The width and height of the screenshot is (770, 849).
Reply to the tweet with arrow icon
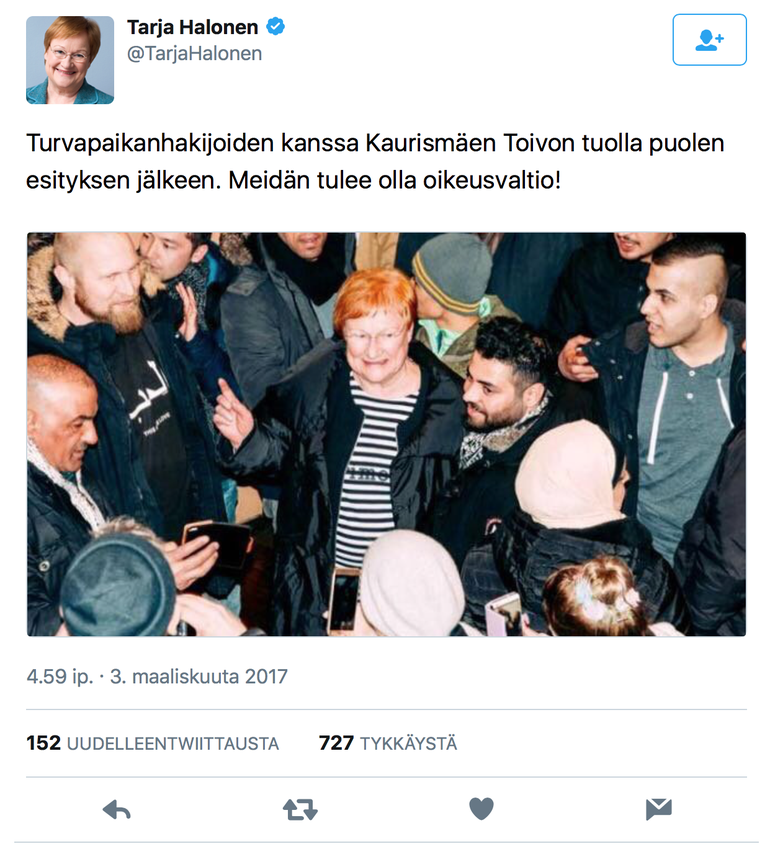116,811
